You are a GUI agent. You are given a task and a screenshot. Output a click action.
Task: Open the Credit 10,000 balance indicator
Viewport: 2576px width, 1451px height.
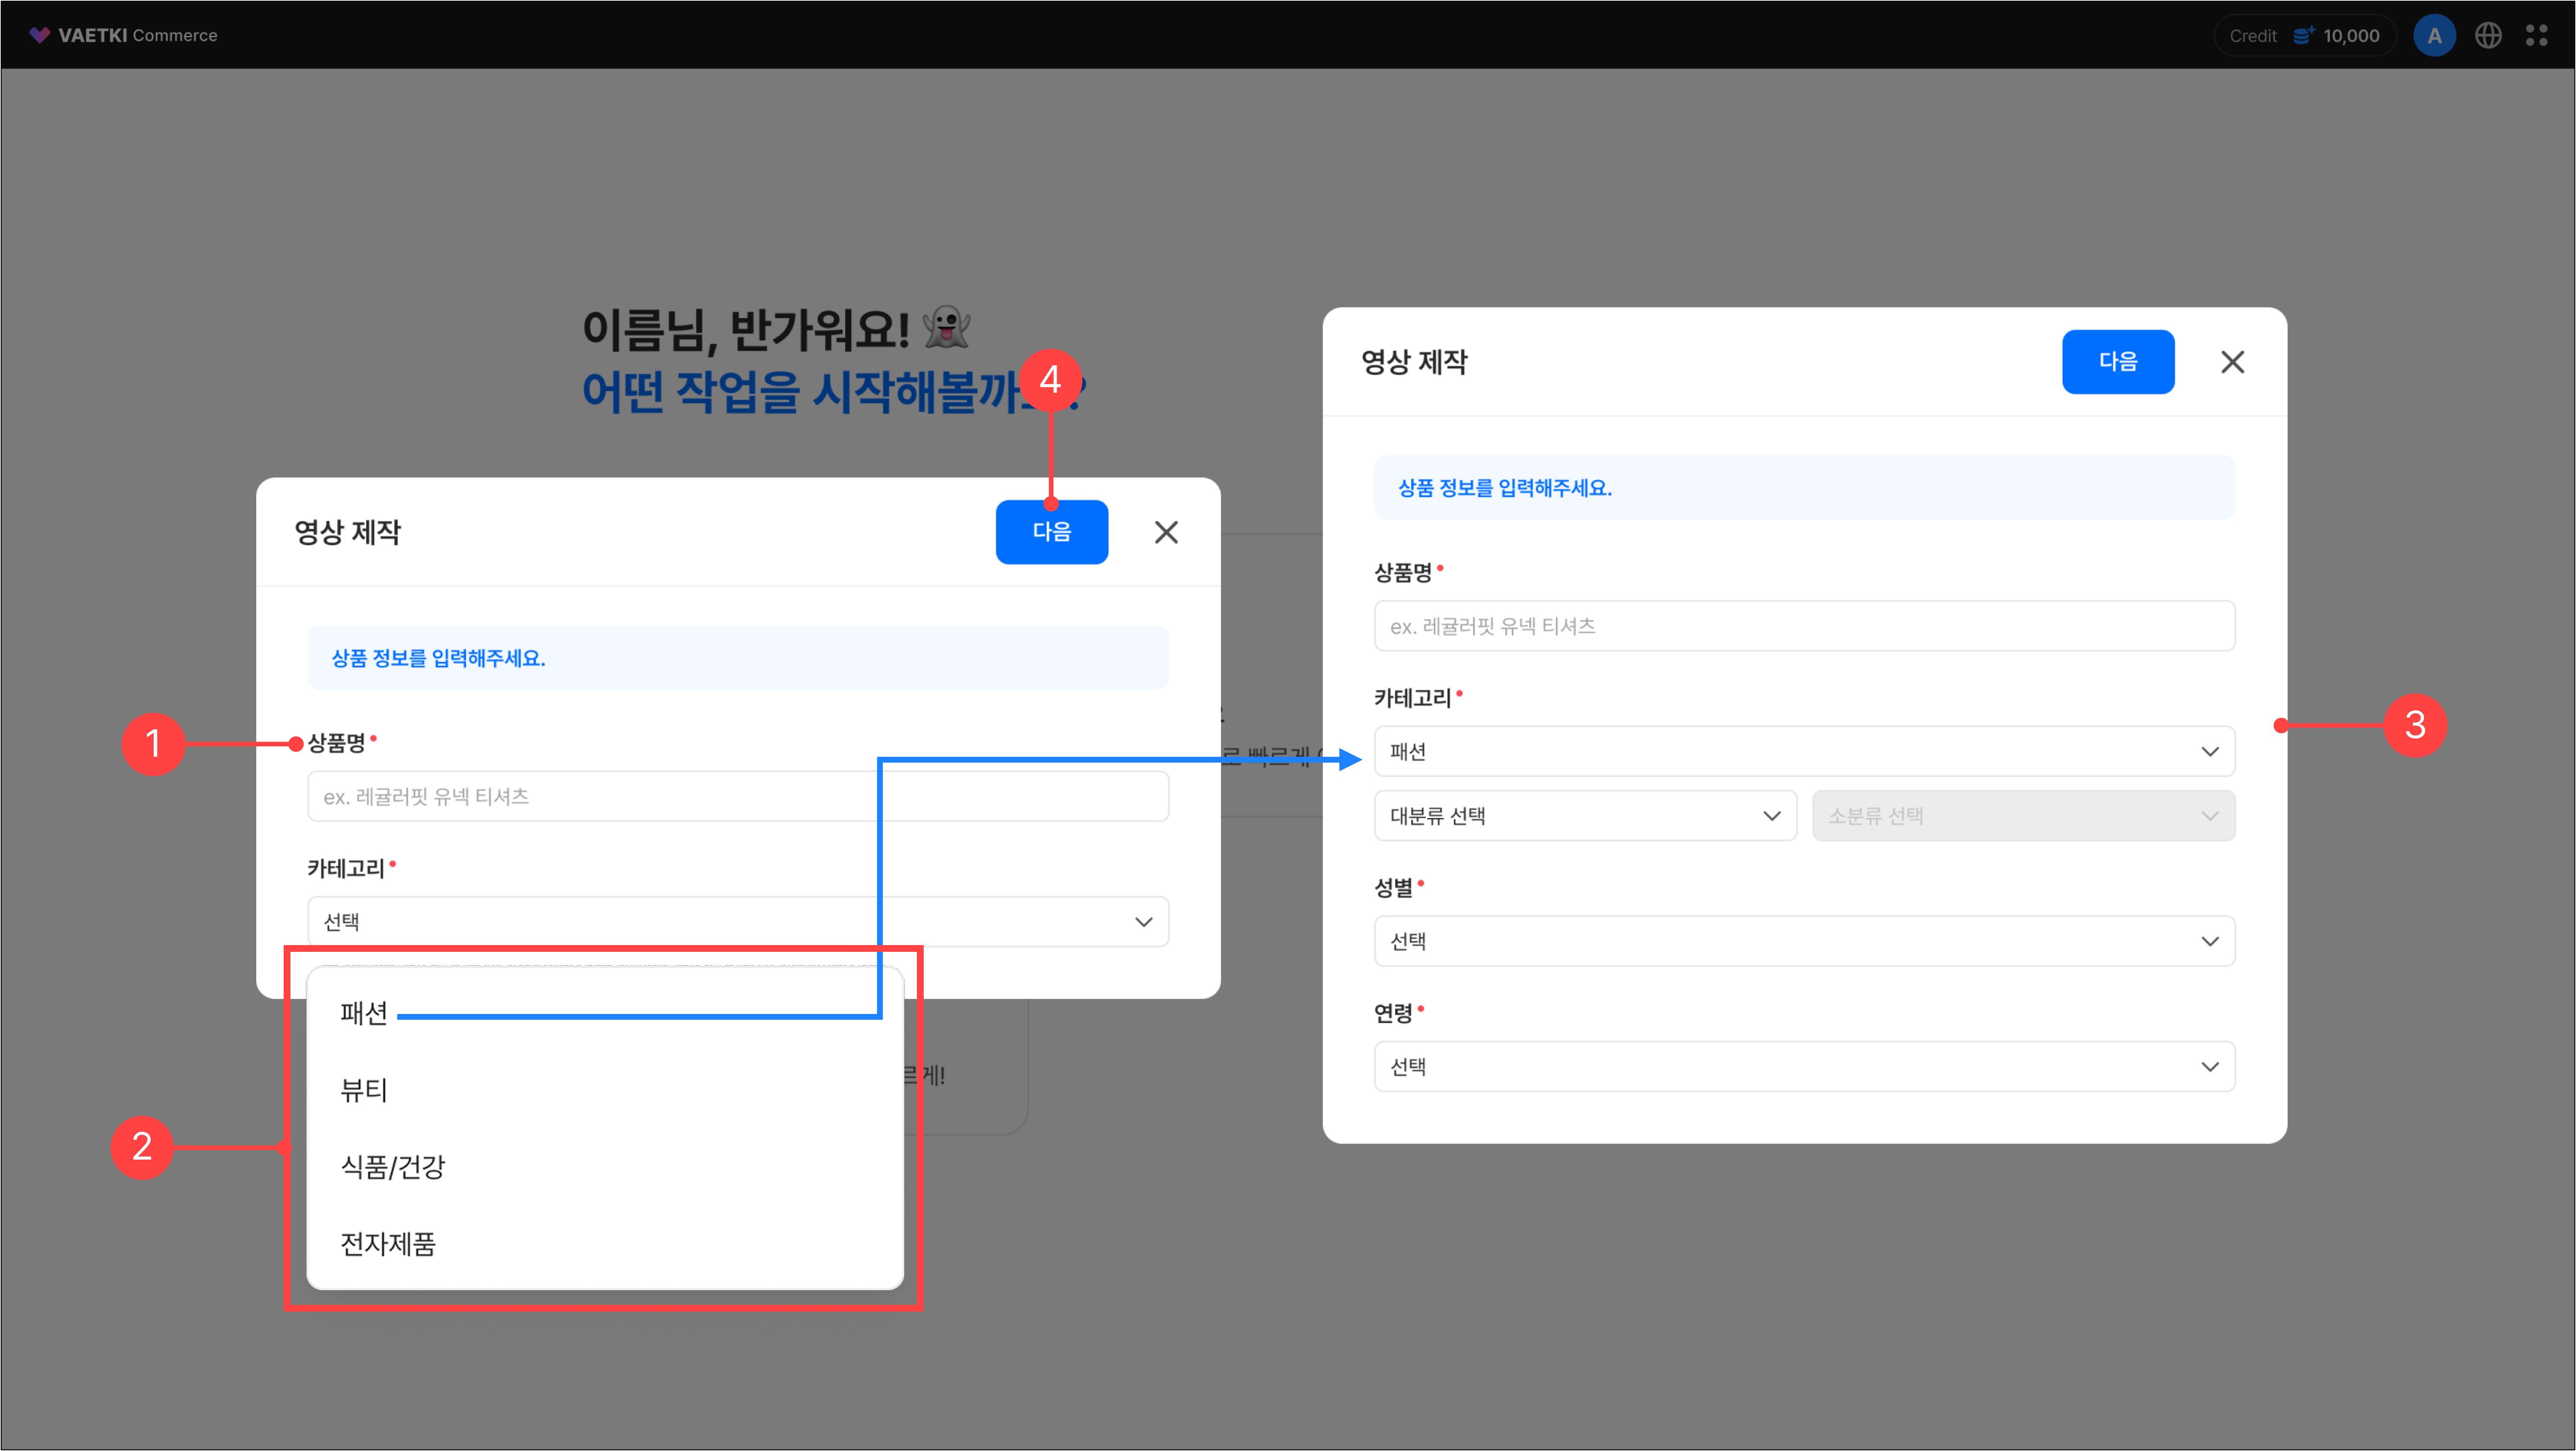tap(2304, 36)
